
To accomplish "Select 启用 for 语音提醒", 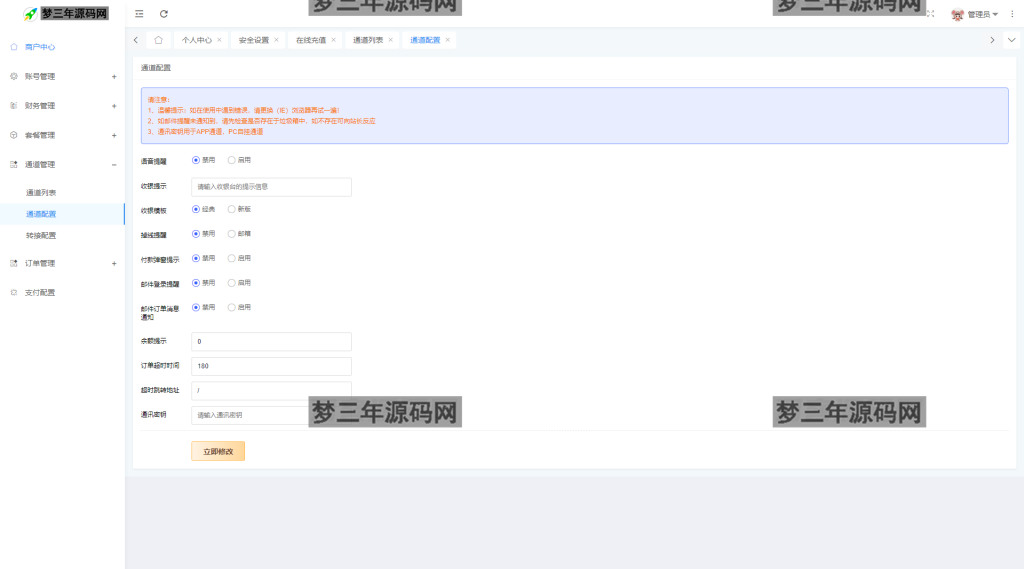I will [232, 160].
